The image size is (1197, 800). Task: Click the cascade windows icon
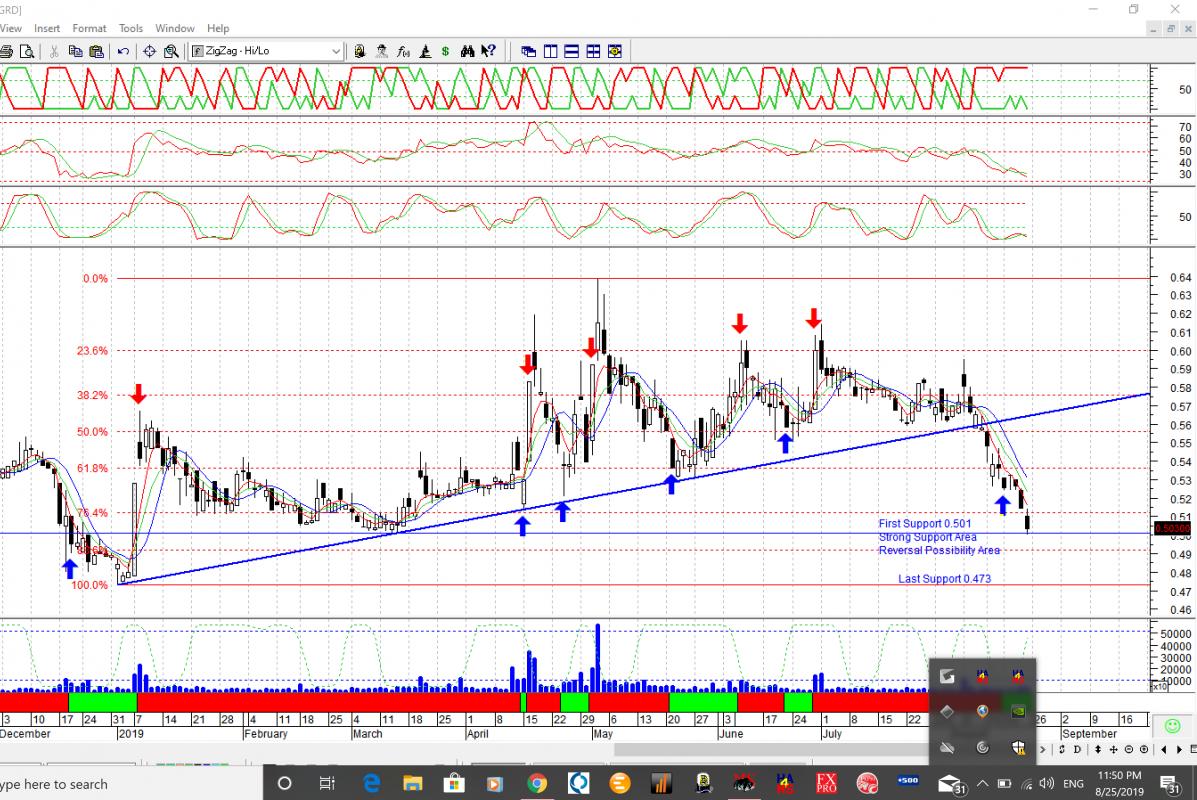pyautogui.click(x=528, y=51)
